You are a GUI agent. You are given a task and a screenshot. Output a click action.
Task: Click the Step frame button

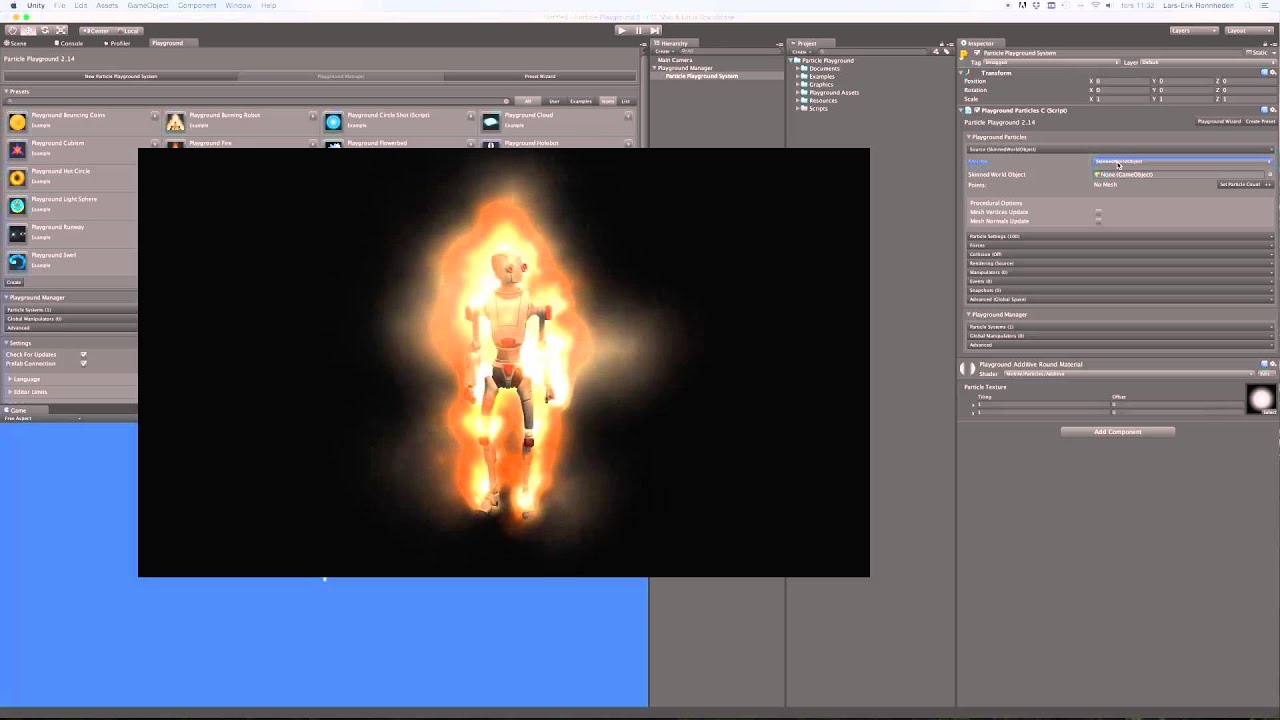[x=654, y=30]
